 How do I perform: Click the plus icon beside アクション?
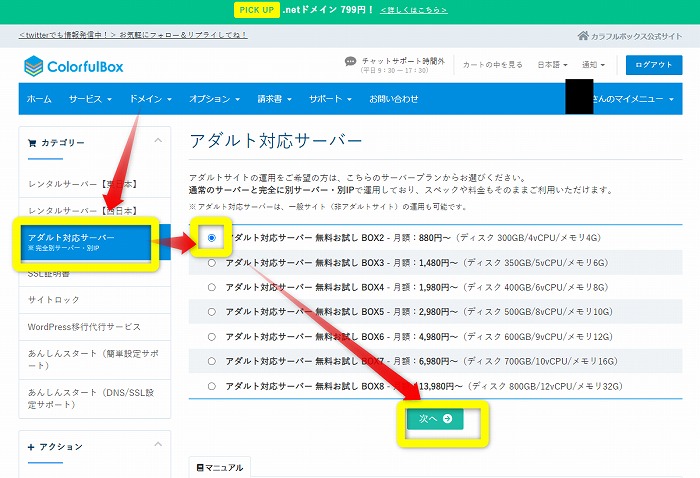click(x=32, y=446)
